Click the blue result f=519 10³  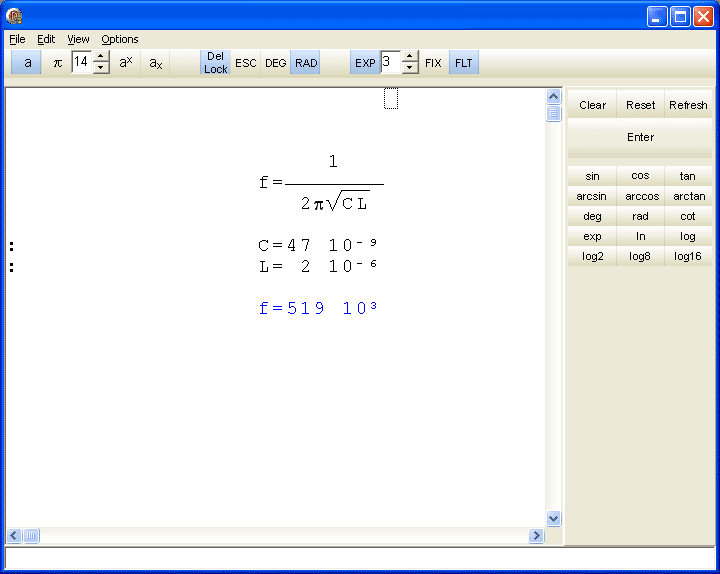pos(318,307)
